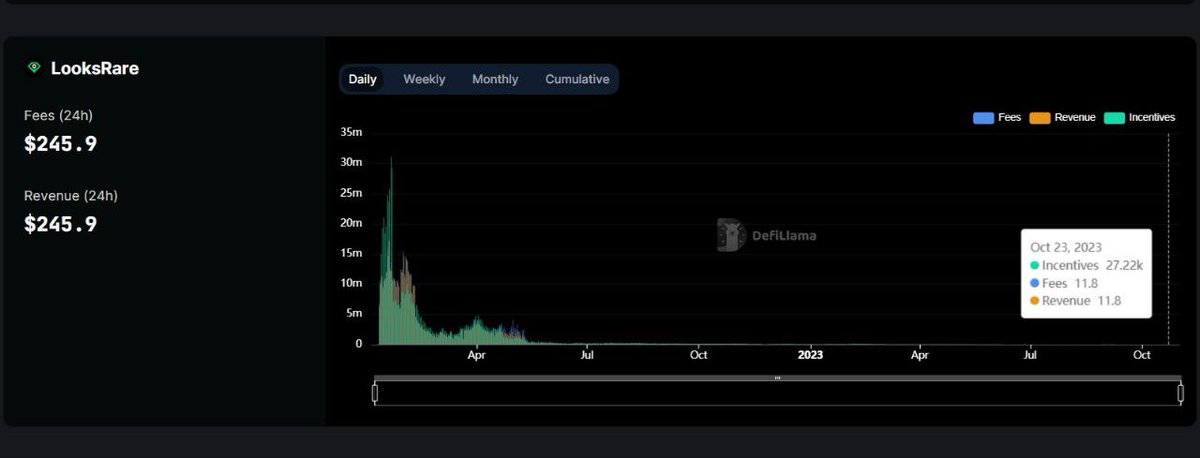The width and height of the screenshot is (1200, 458).
Task: Toggle the Incentives legend series
Action: click(x=1139, y=118)
